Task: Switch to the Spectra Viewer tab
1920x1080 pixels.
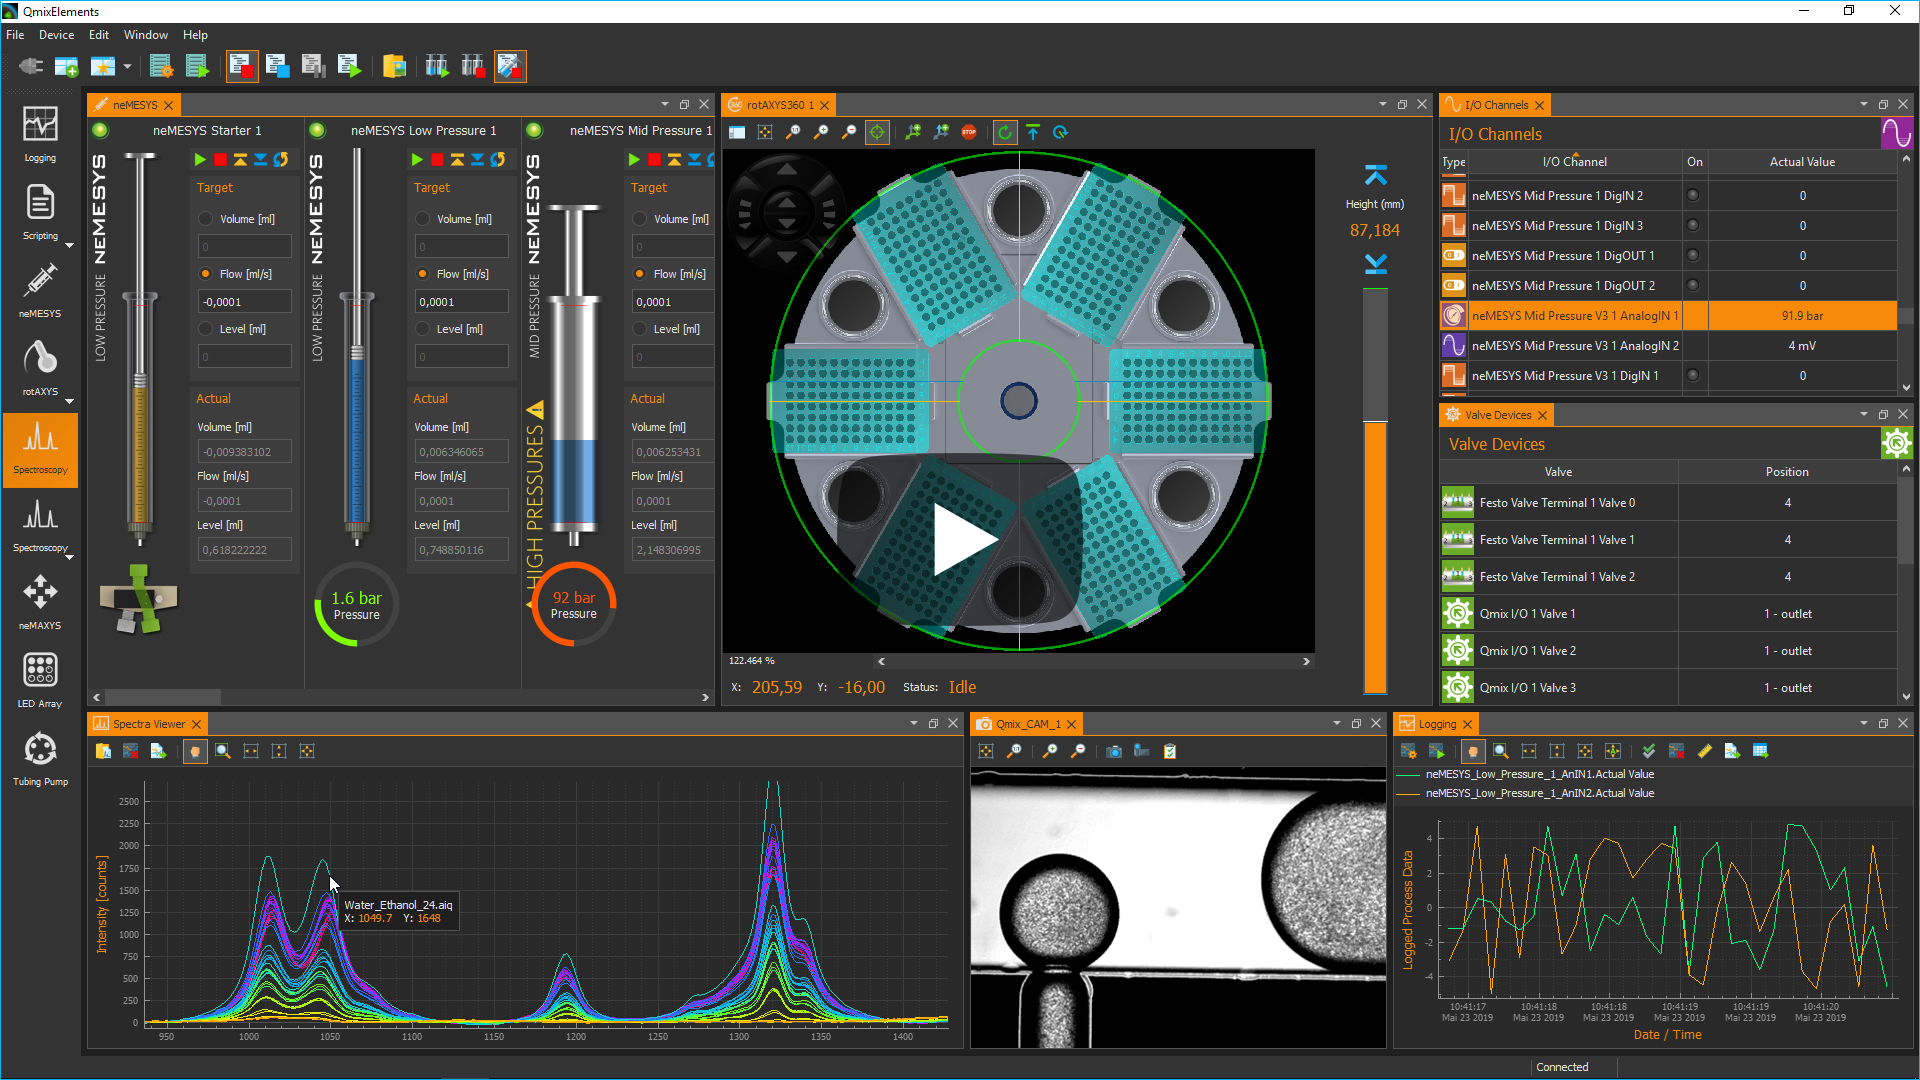Action: [148, 724]
